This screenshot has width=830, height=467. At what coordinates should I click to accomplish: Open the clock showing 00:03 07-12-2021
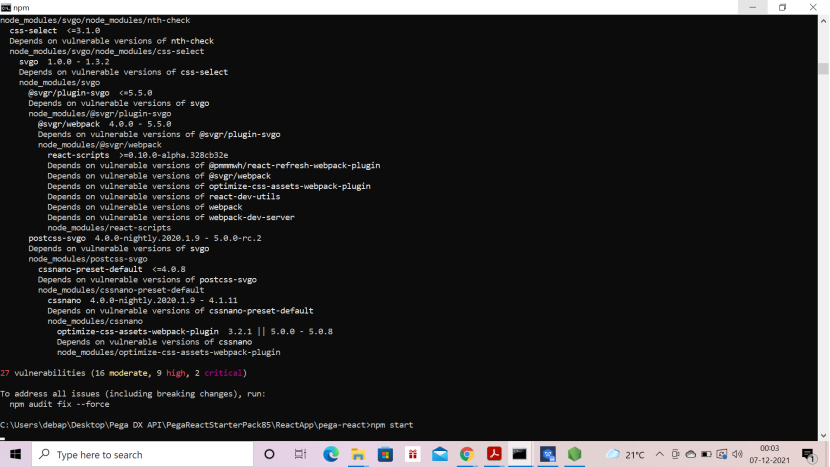click(769, 454)
